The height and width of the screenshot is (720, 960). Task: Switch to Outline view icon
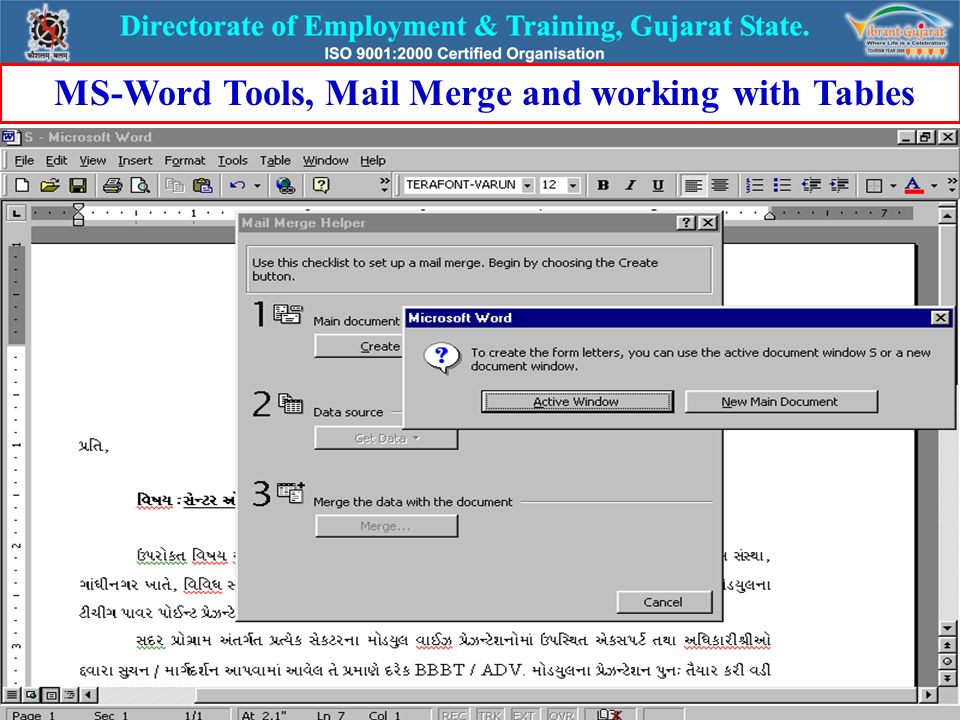(70, 694)
